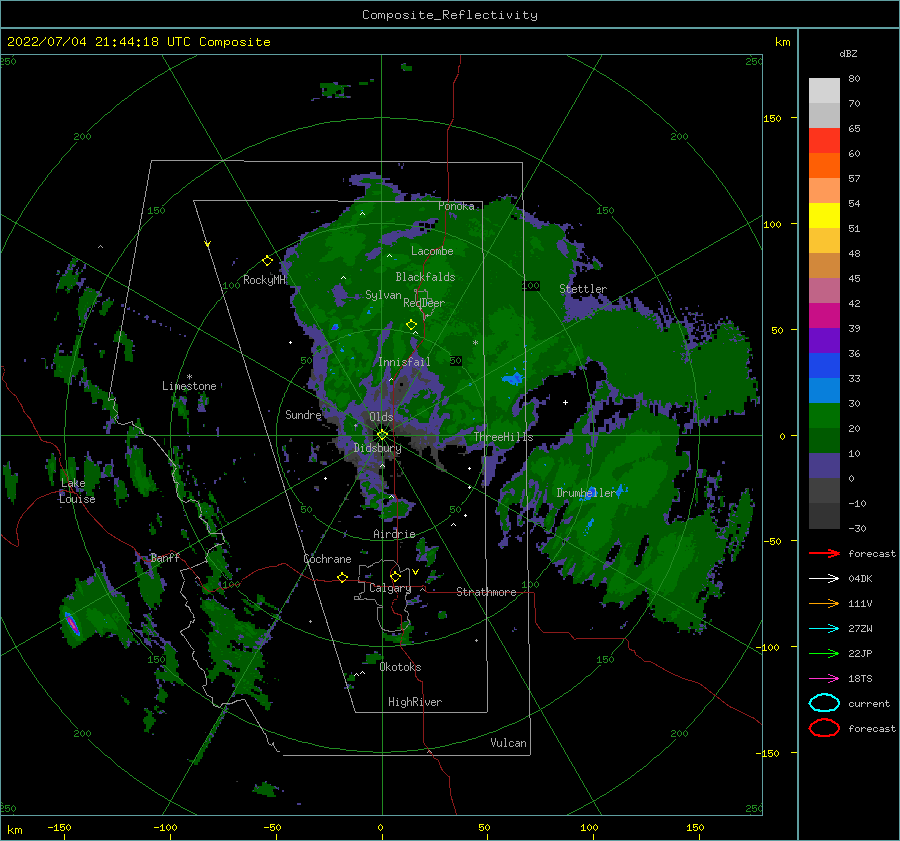Click the 22JP legend label
The width and height of the screenshot is (900, 841).
pyautogui.click(x=860, y=653)
